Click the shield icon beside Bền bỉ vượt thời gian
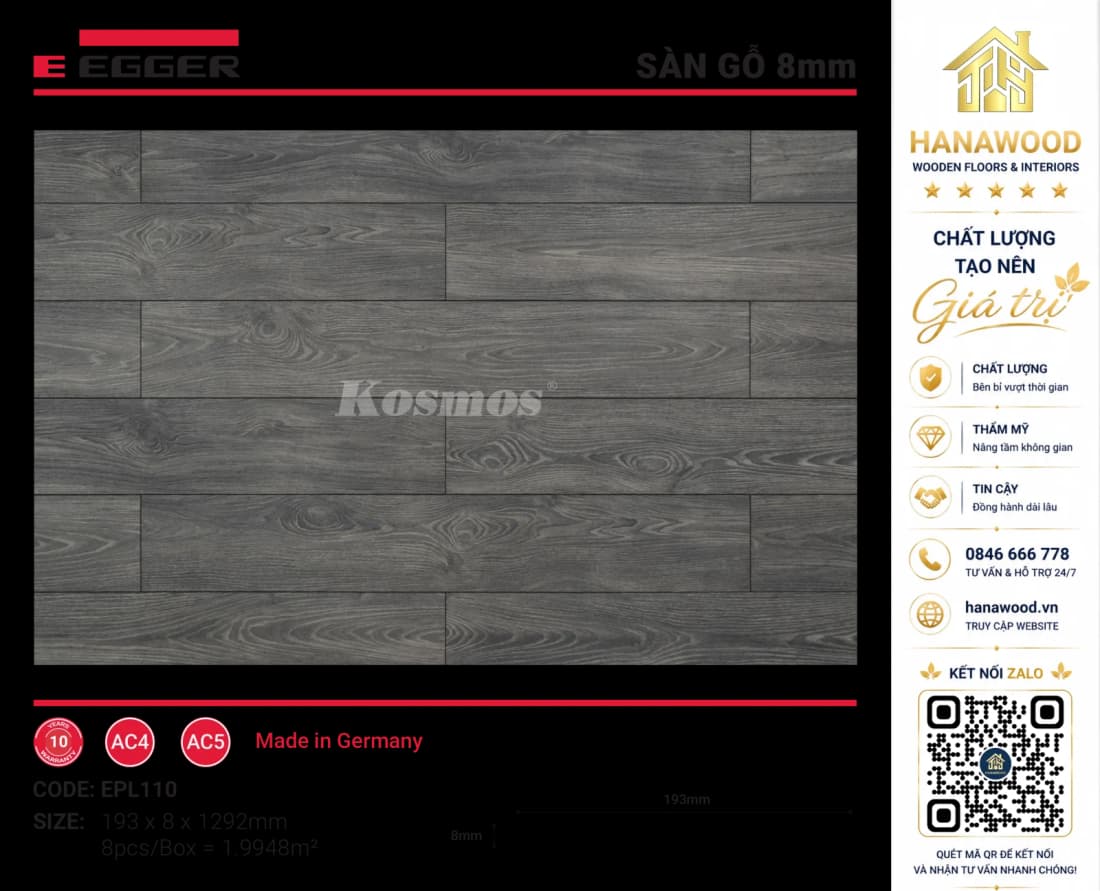 (930, 377)
